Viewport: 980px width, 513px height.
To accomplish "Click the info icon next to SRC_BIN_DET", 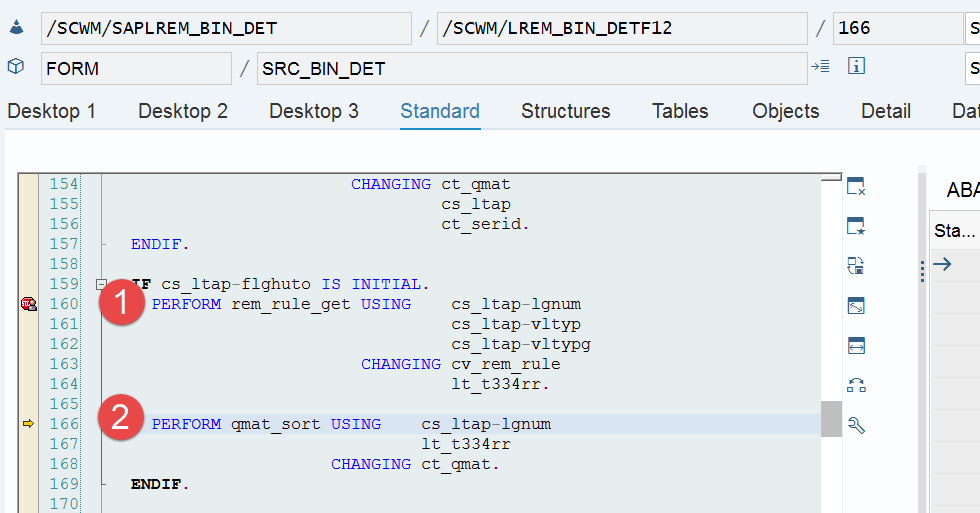I will tap(856, 66).
